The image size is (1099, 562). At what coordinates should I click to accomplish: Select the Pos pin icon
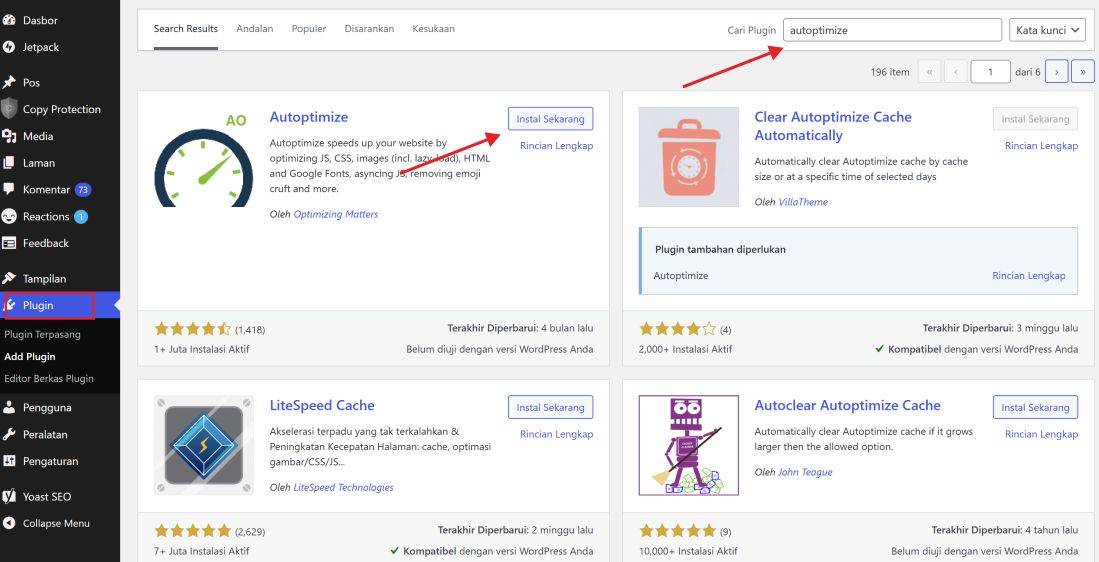pos(9,83)
